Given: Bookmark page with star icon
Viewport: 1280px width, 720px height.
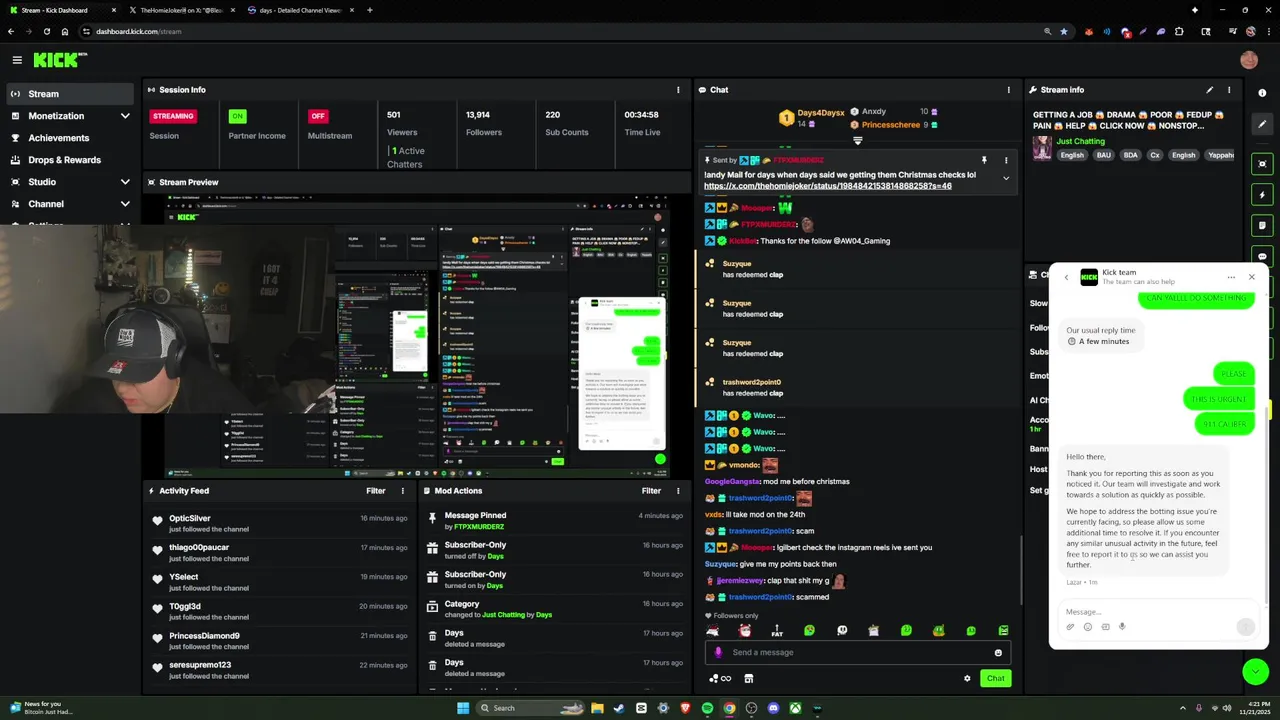Looking at the screenshot, I should pyautogui.click(x=1063, y=31).
